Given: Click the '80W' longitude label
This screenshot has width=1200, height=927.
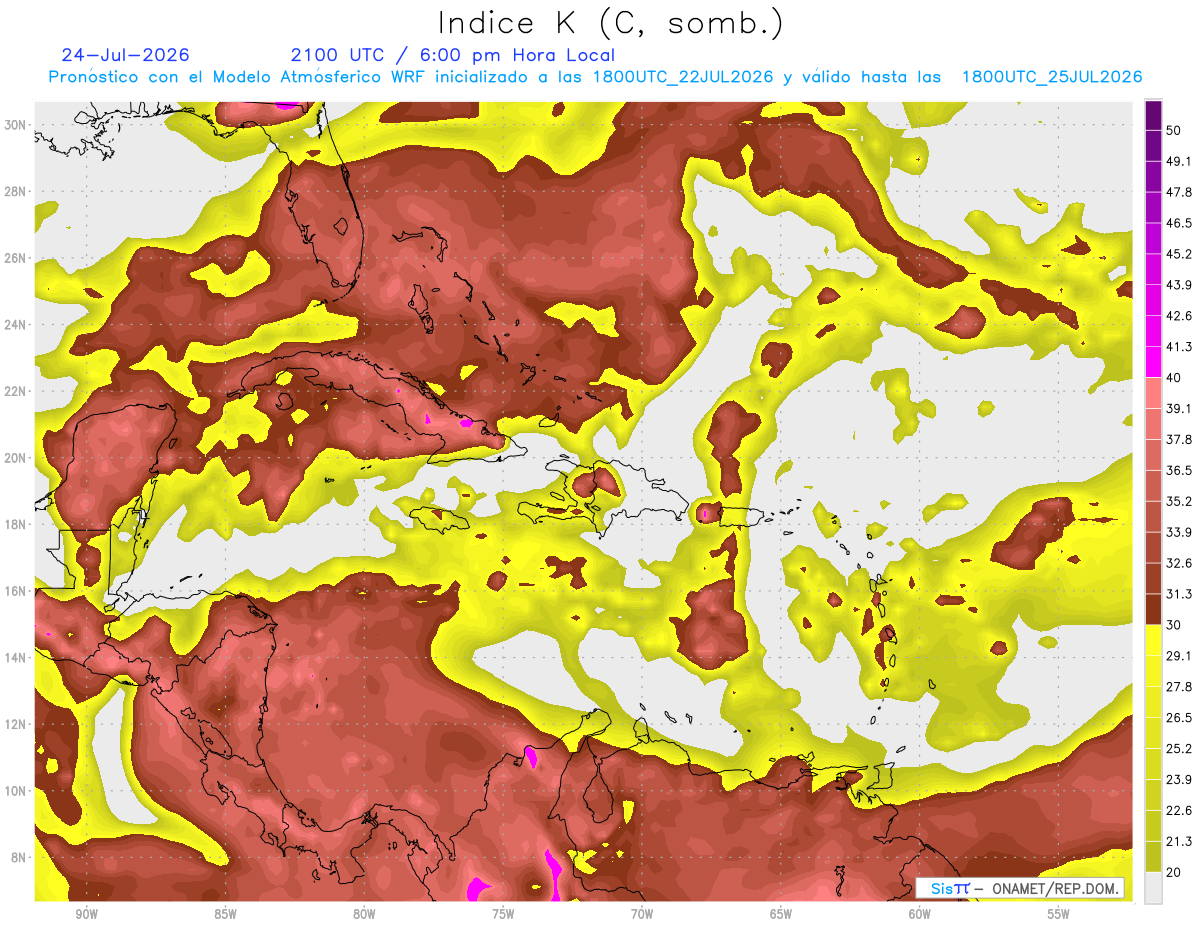Looking at the screenshot, I should [364, 914].
